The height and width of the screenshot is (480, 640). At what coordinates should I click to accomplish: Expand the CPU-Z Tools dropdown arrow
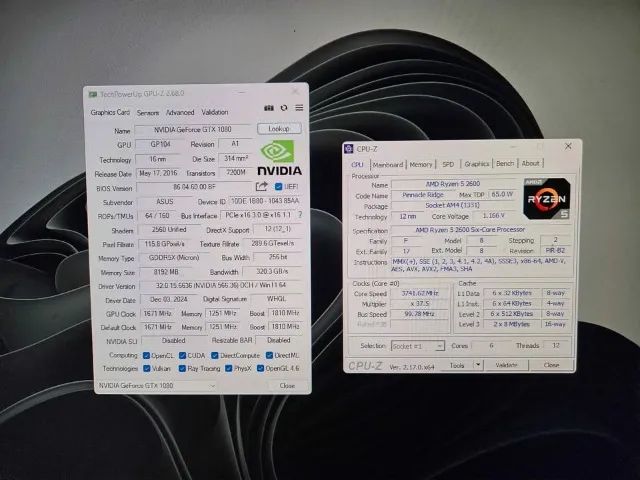tap(478, 364)
